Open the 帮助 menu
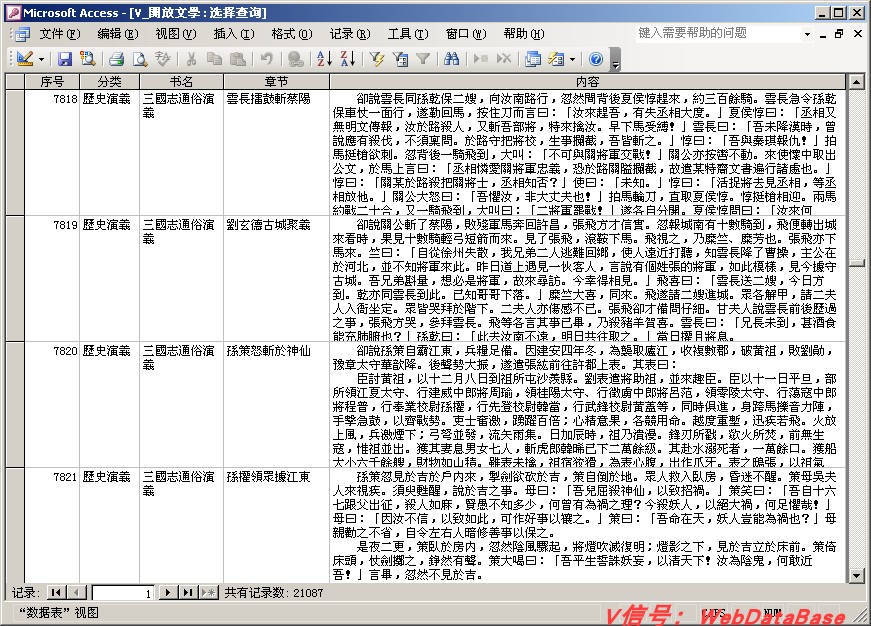Image resolution: width=871 pixels, height=626 pixels. click(x=524, y=34)
